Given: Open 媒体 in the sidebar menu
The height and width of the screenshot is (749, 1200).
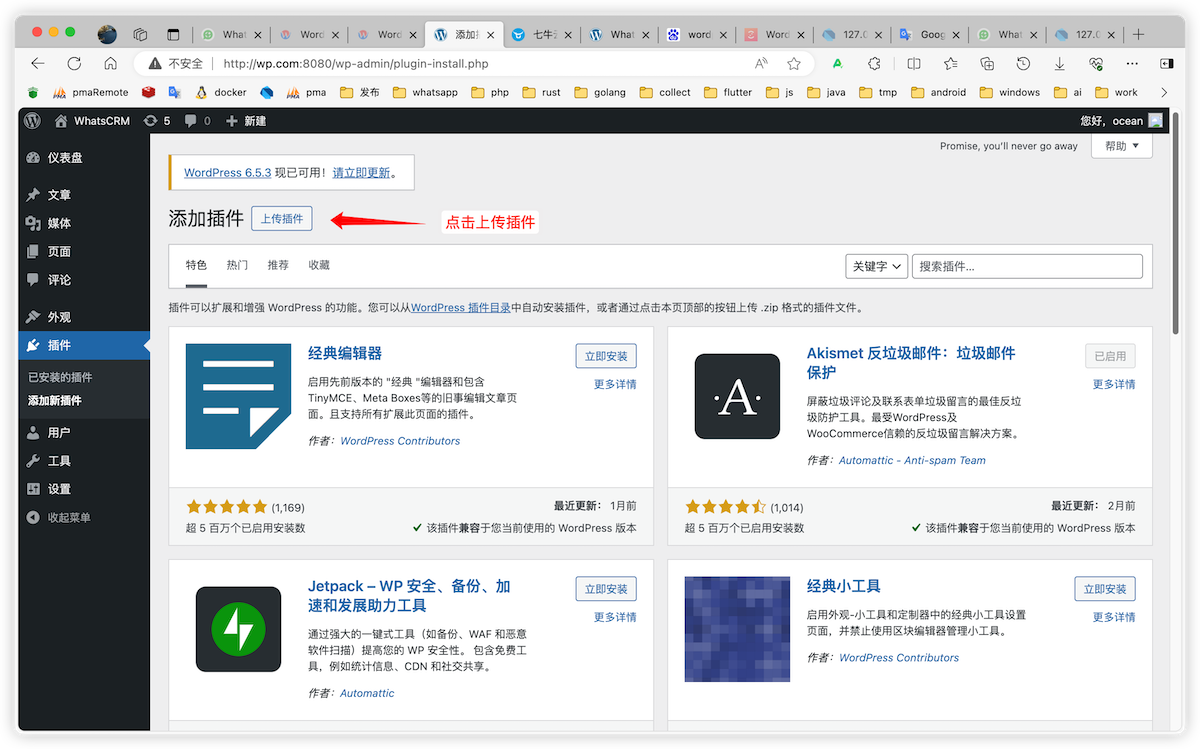Looking at the screenshot, I should coord(84,223).
